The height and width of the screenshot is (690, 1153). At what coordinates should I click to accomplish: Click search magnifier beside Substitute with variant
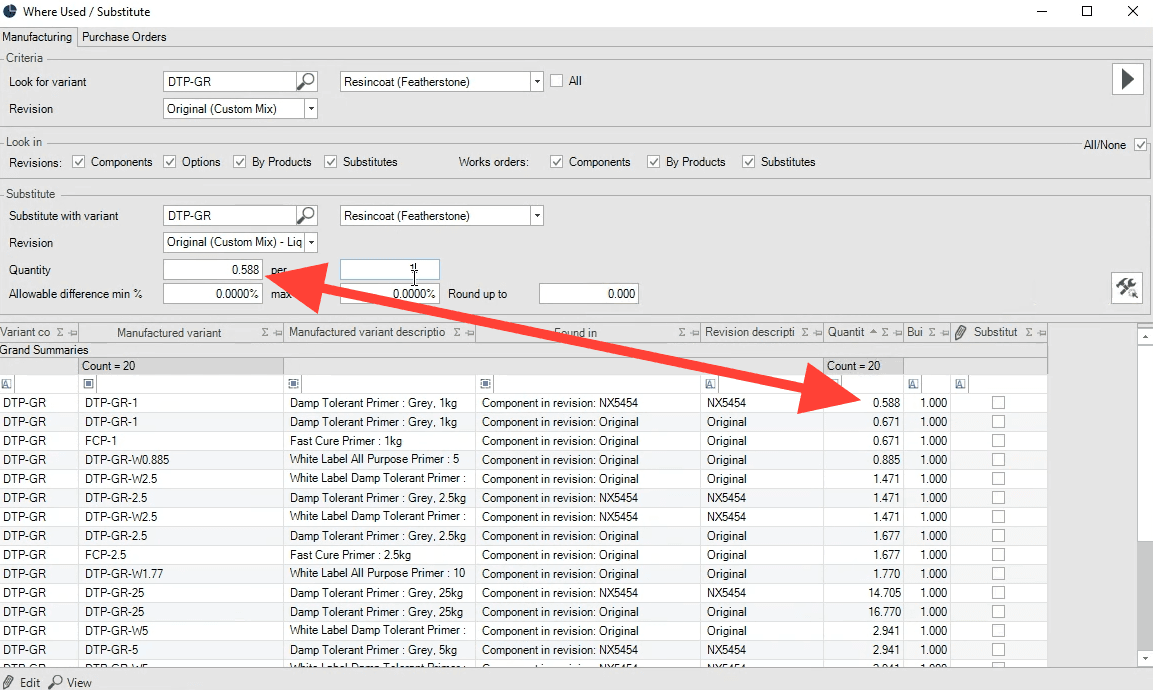[306, 216]
